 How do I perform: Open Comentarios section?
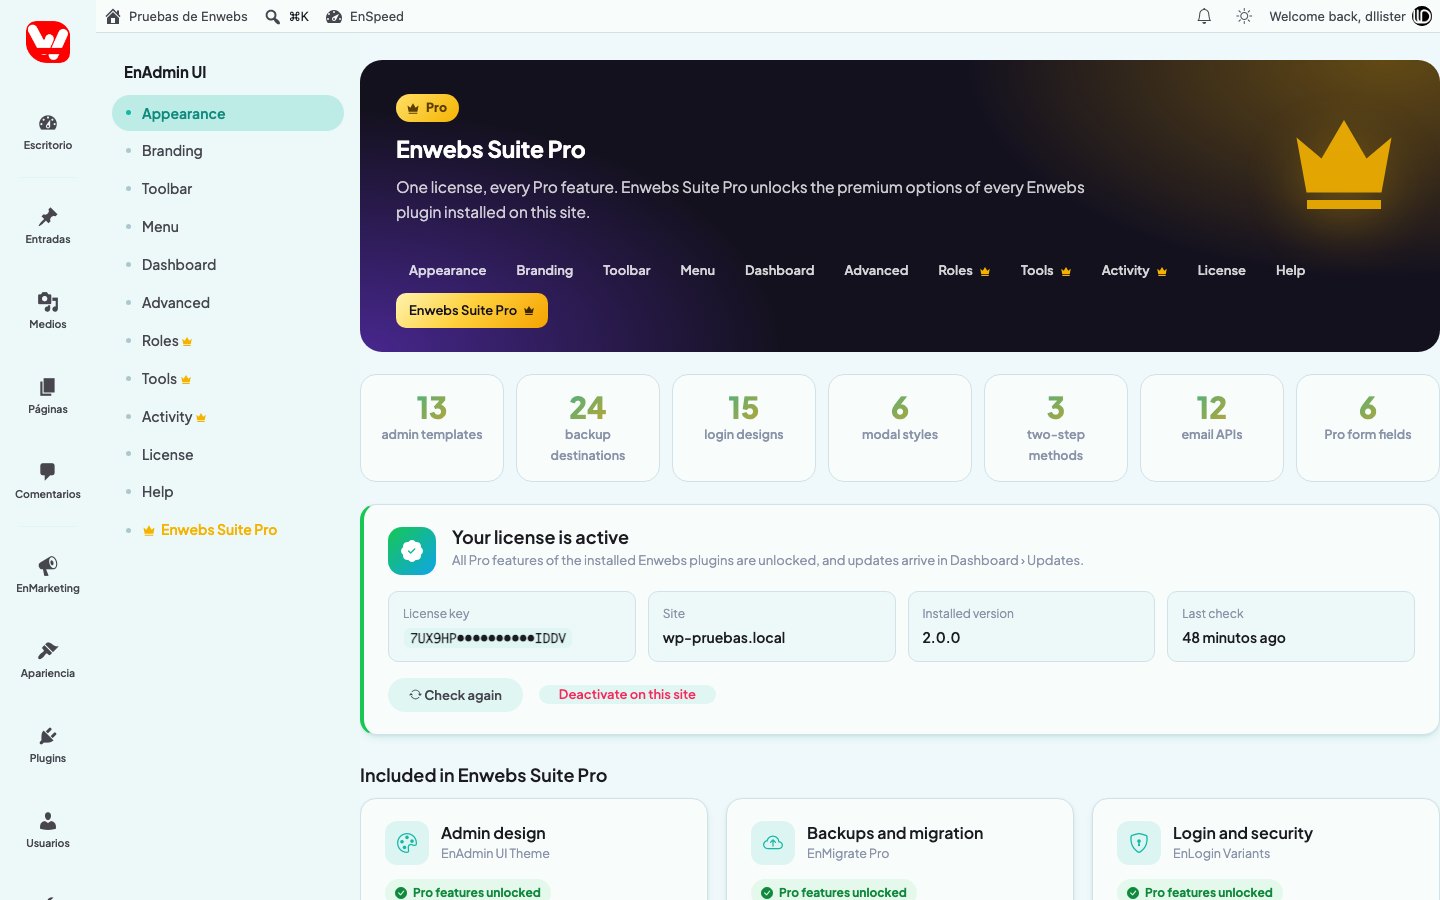click(x=48, y=481)
